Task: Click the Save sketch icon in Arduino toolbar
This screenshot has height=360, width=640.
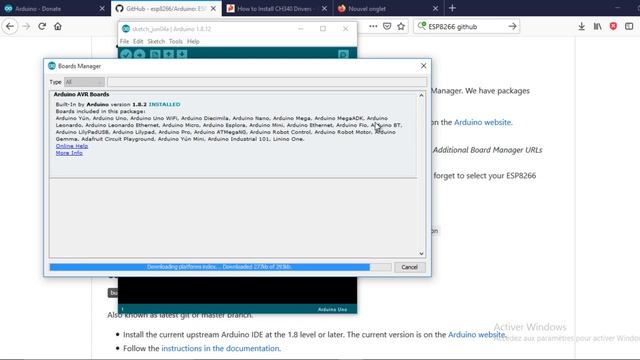Action: 182,54
